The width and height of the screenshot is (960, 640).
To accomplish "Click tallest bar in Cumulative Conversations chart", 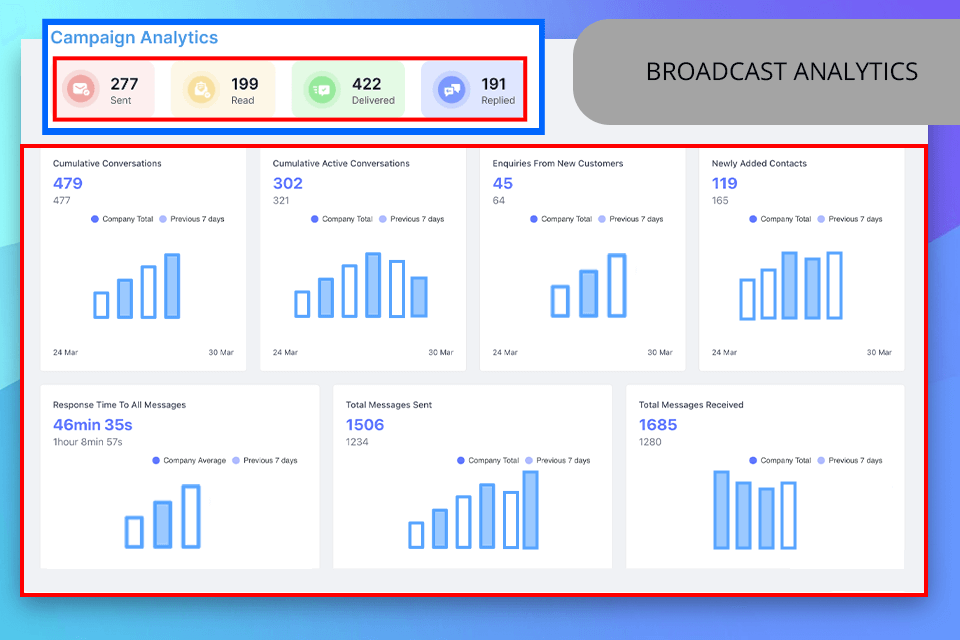I will 172,286.
